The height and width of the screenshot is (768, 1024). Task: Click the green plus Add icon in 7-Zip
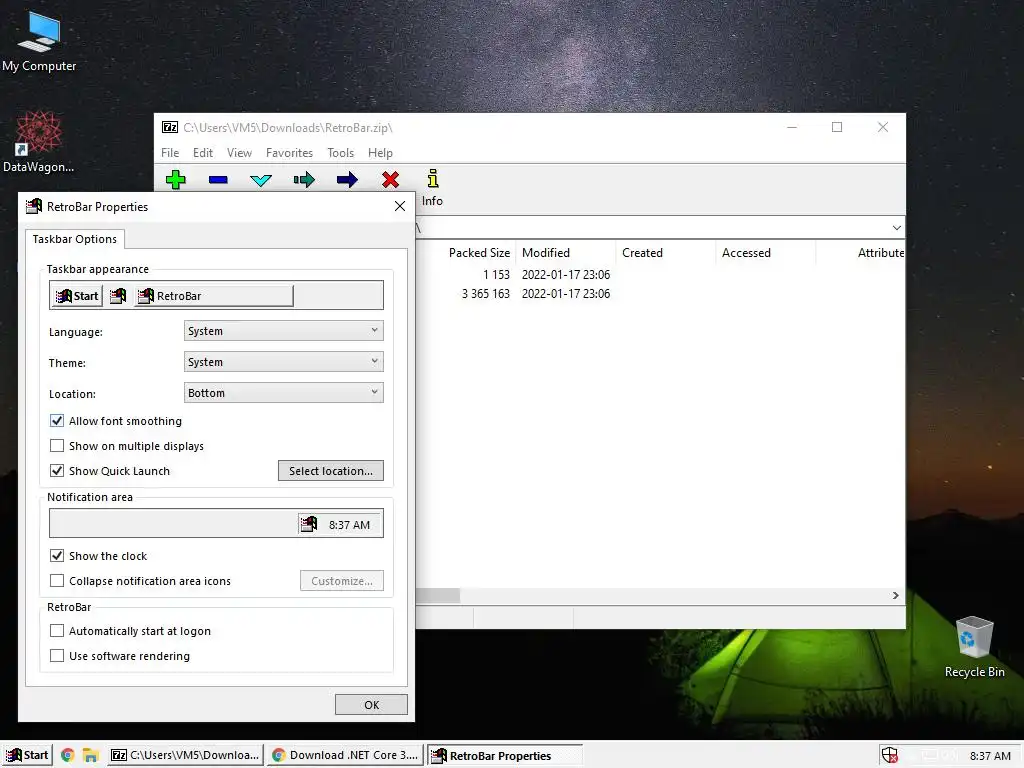[x=176, y=180]
